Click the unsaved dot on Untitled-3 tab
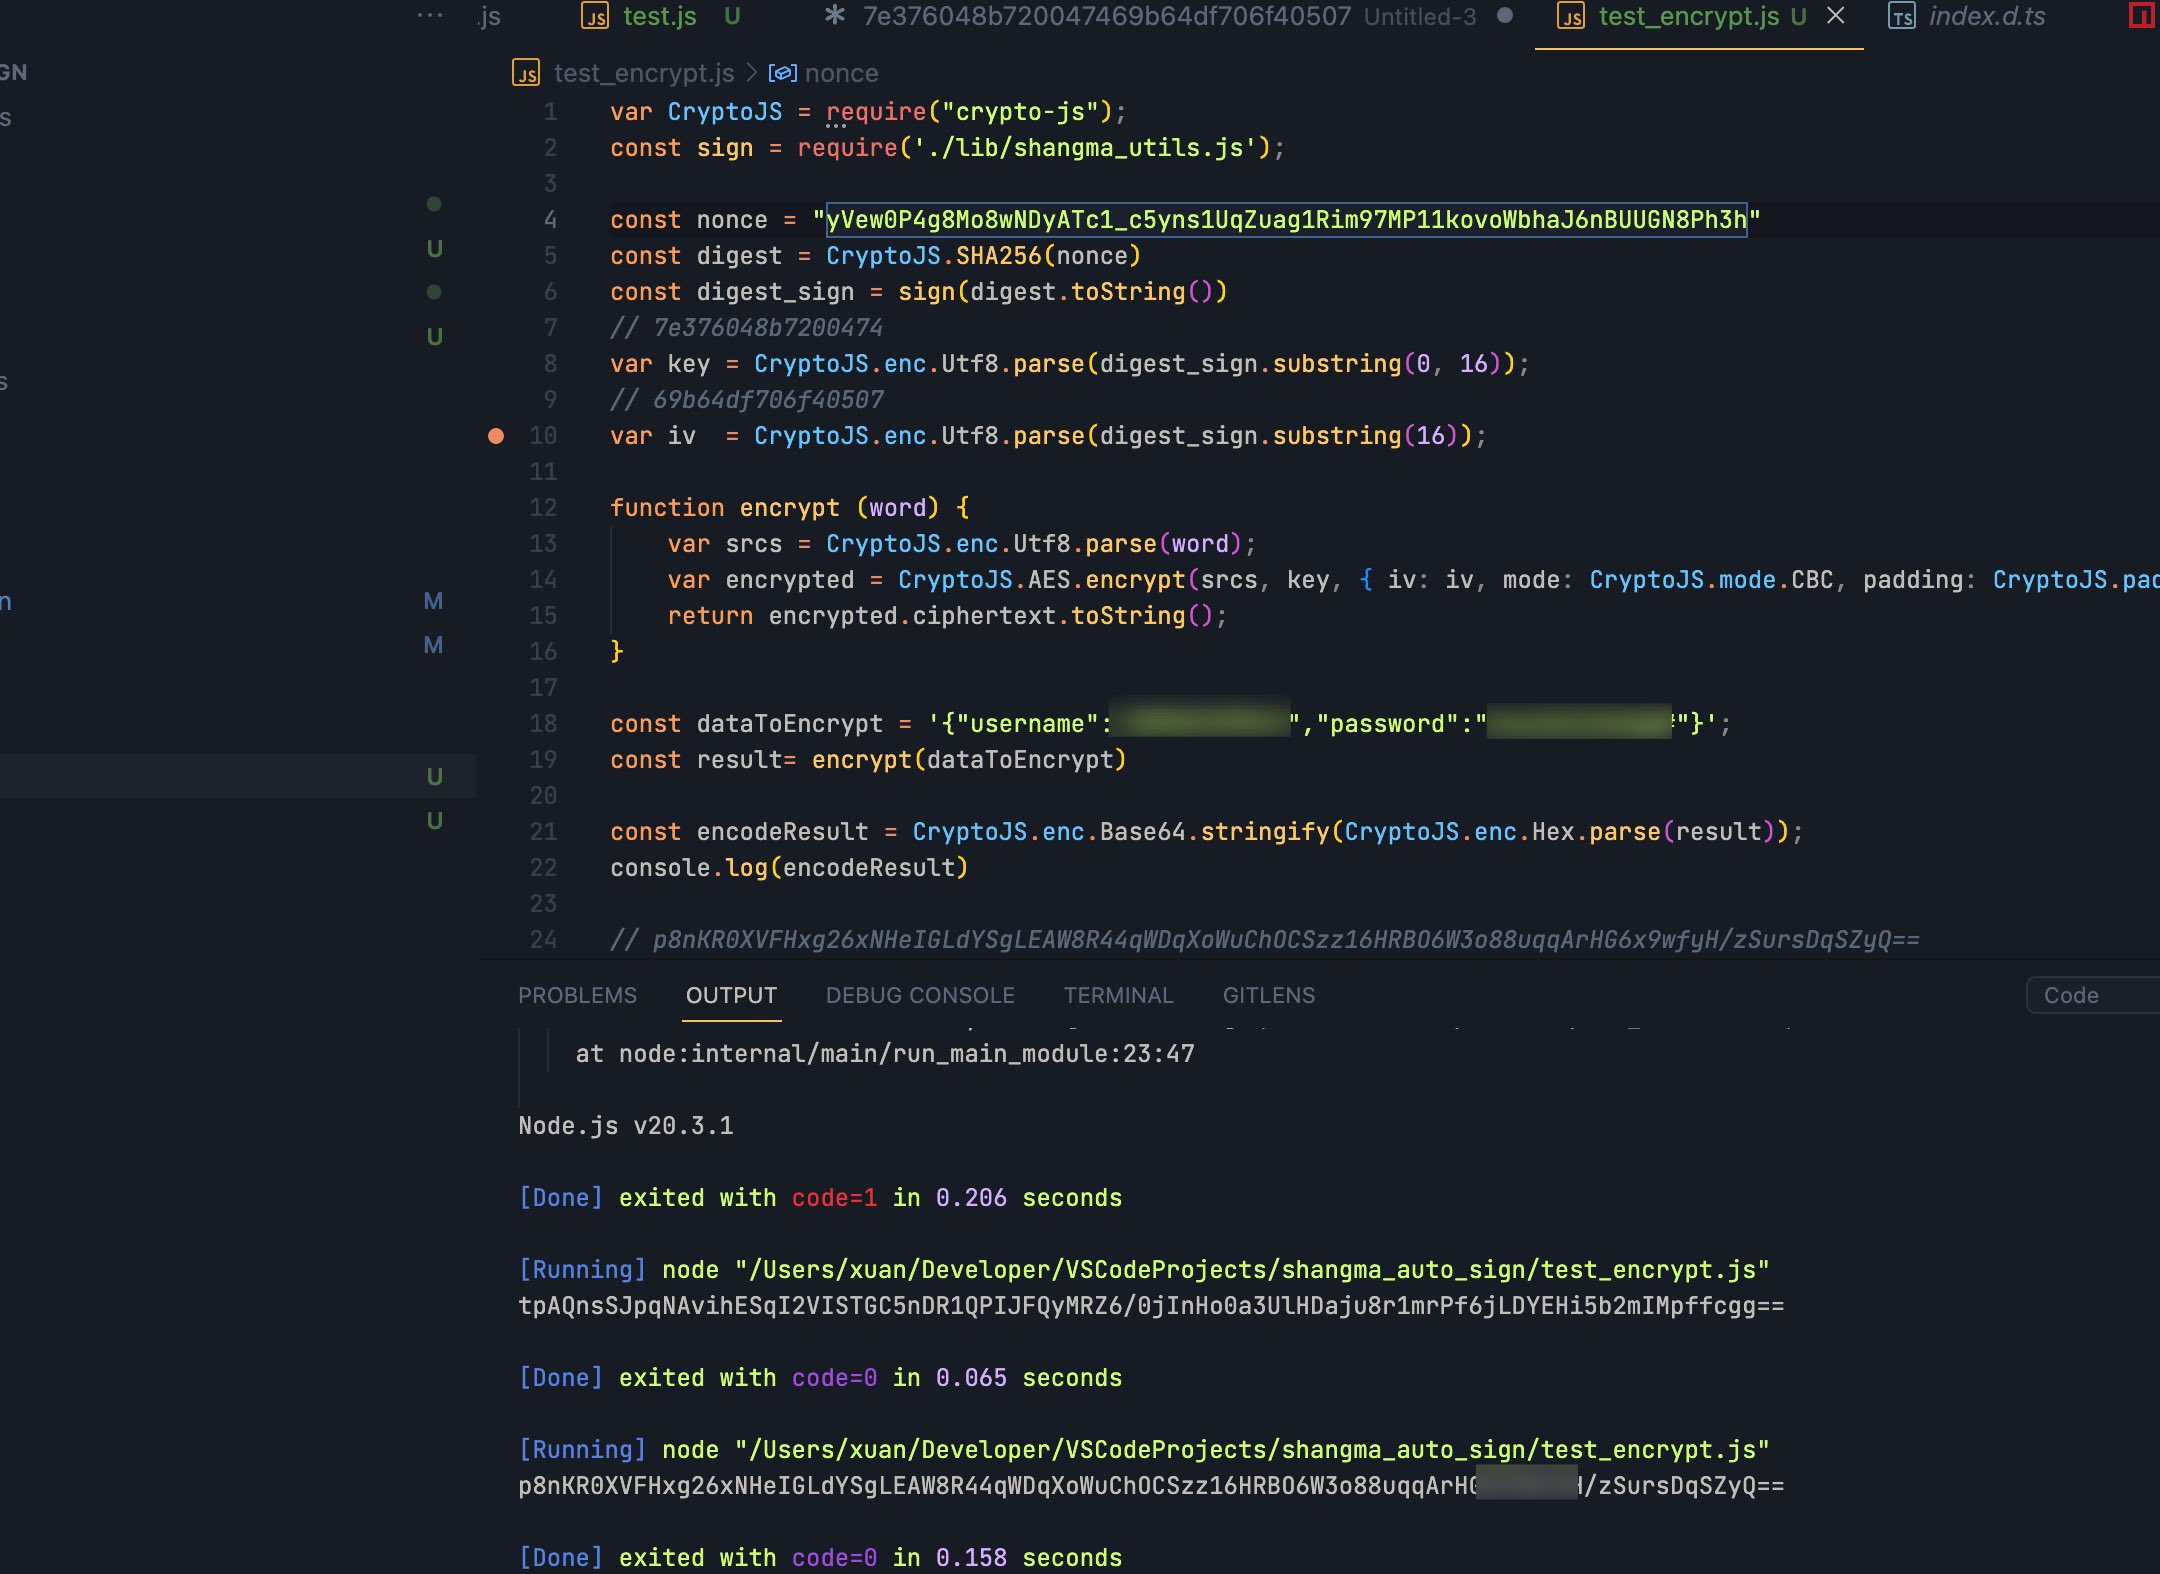2160x1574 pixels. pos(1505,16)
